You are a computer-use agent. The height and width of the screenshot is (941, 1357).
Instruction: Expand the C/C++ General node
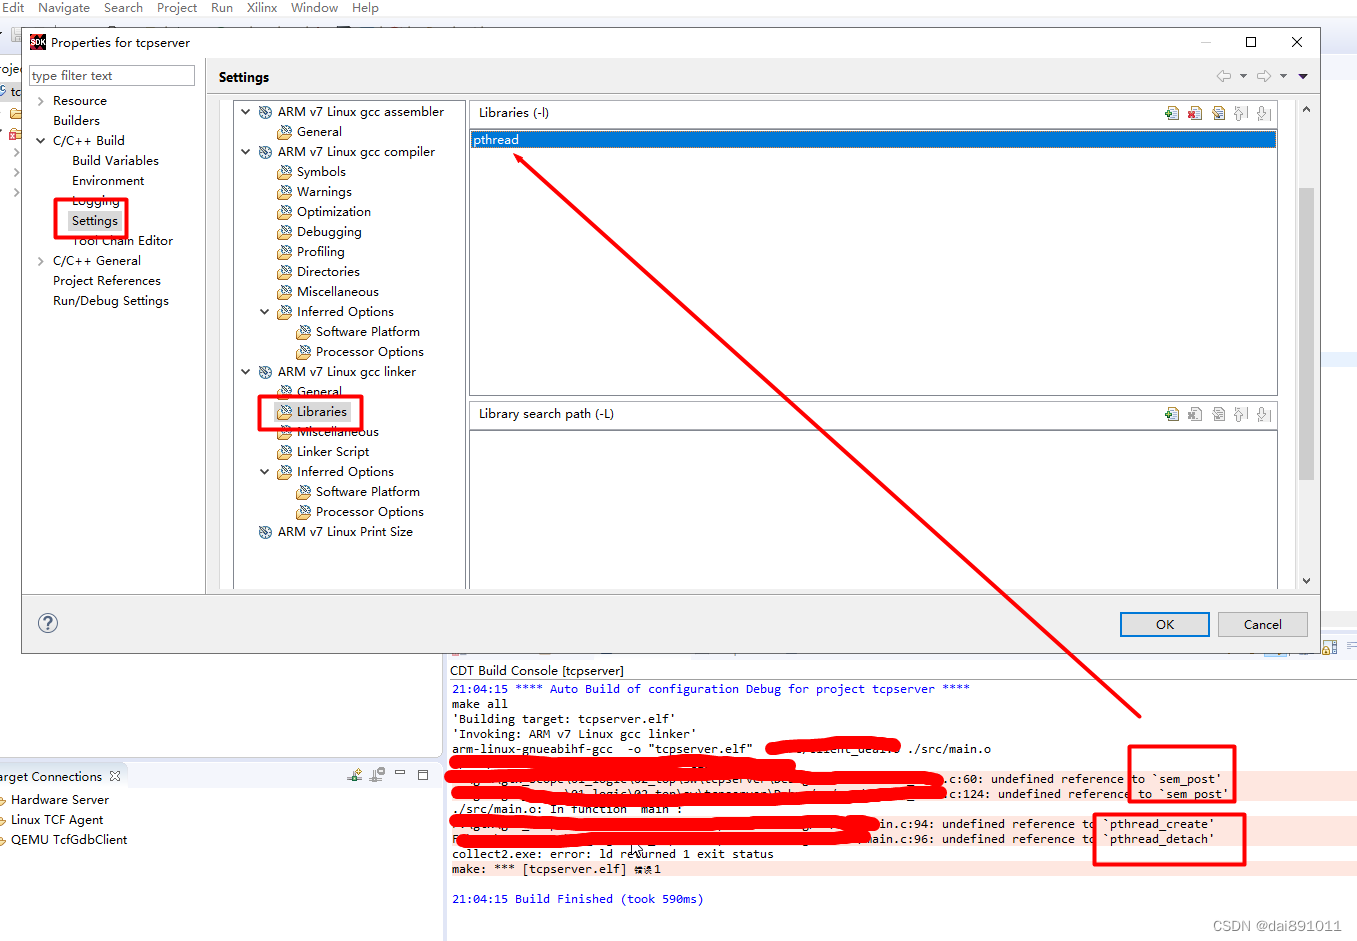point(40,261)
